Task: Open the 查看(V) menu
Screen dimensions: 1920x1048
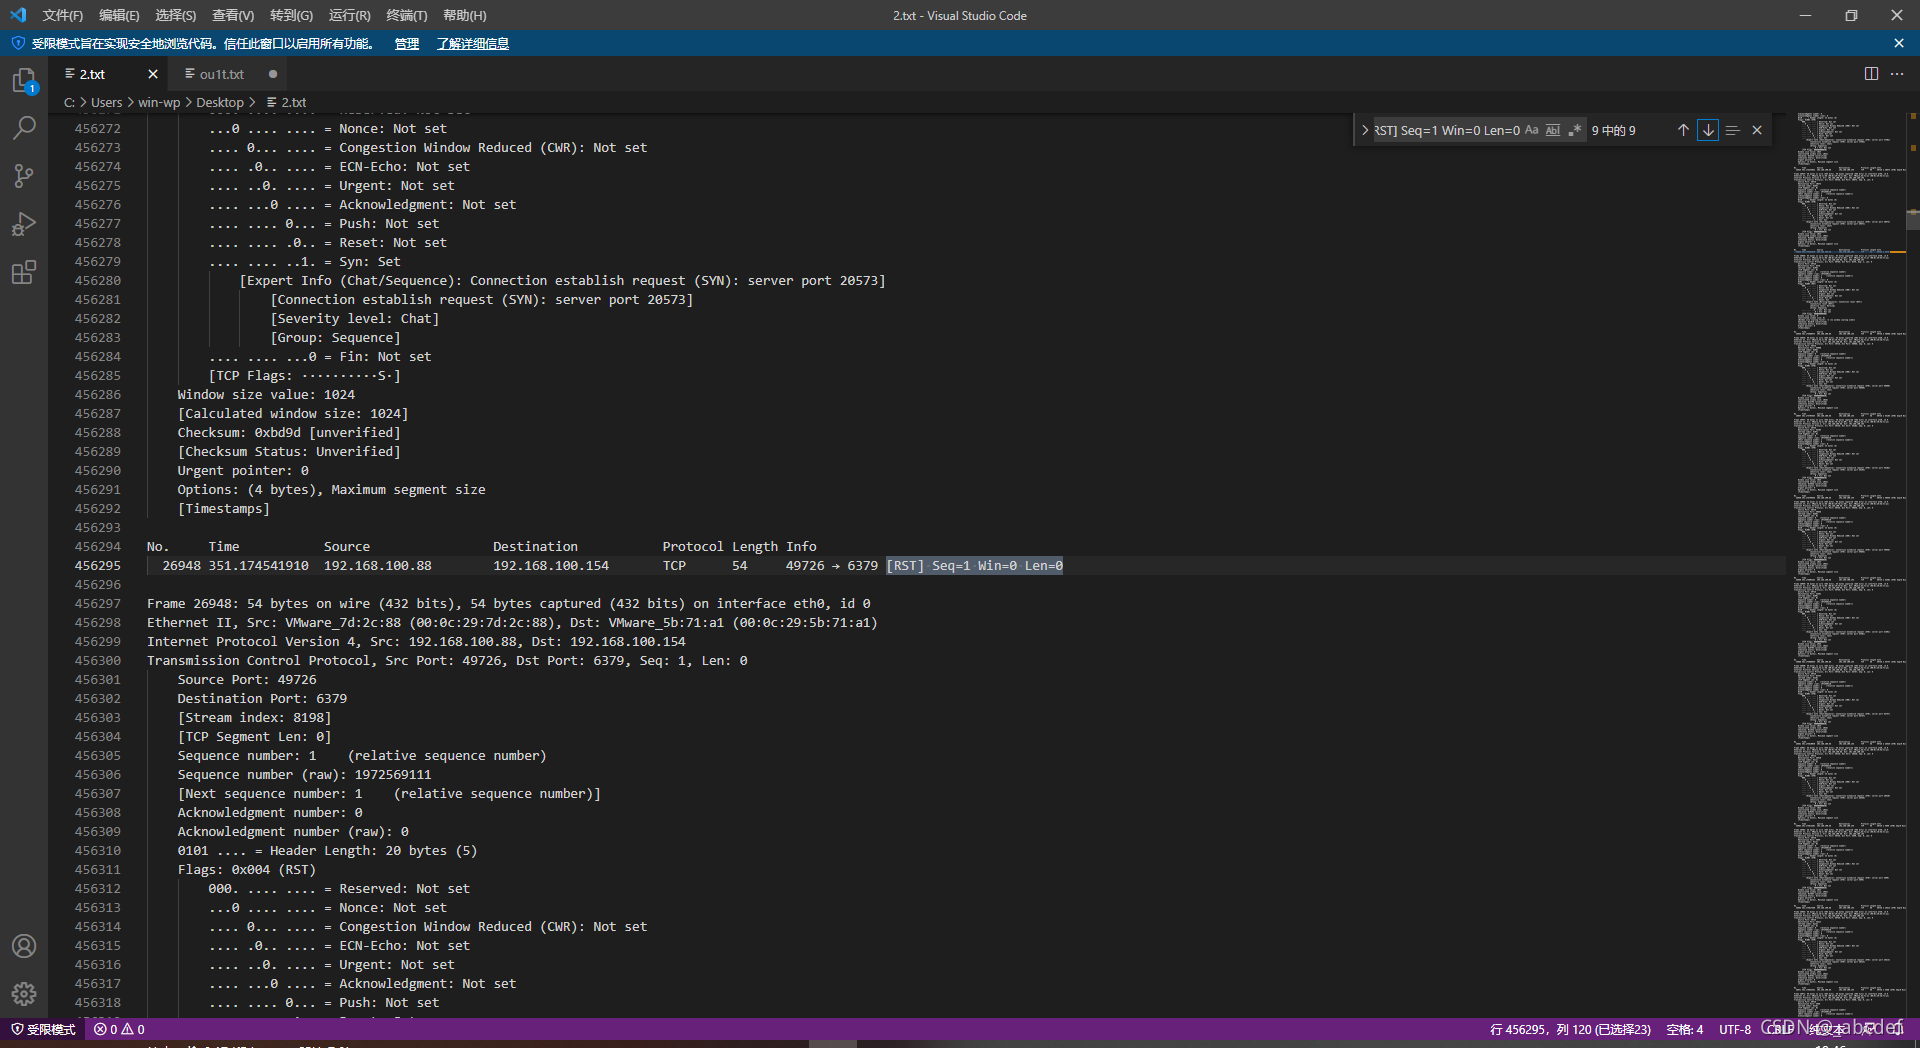Action: (233, 15)
